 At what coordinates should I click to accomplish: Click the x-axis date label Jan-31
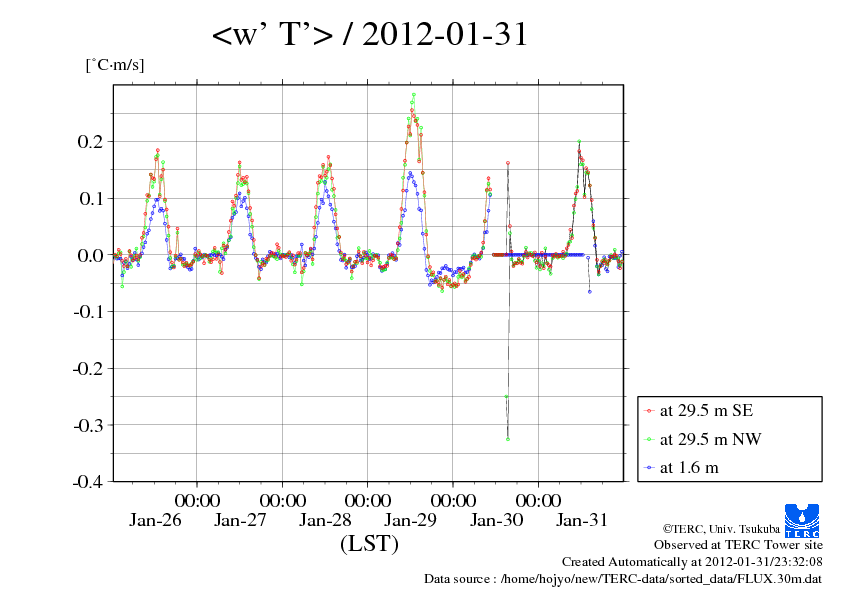click(582, 520)
